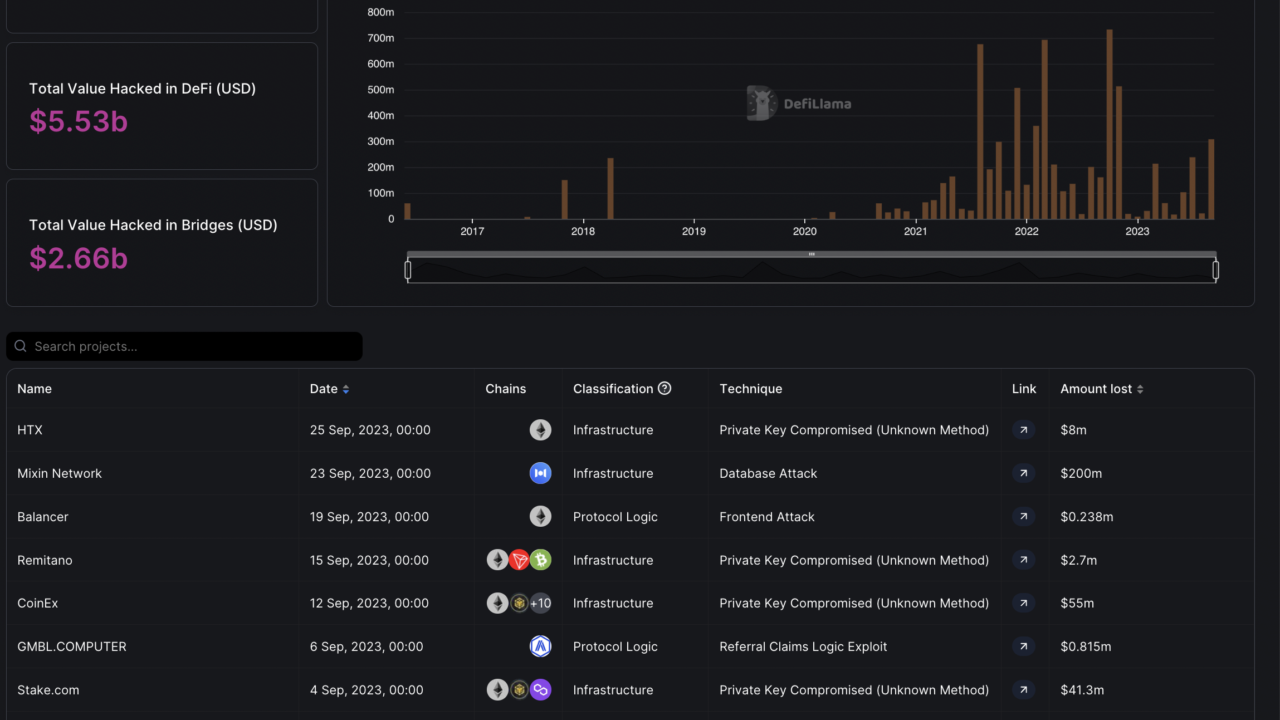Open the HTX row link arrow

1023,430
